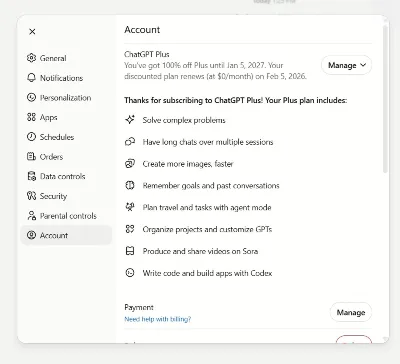The image size is (400, 364).
Task: Click Solve complex problems text
Action: point(184,120)
